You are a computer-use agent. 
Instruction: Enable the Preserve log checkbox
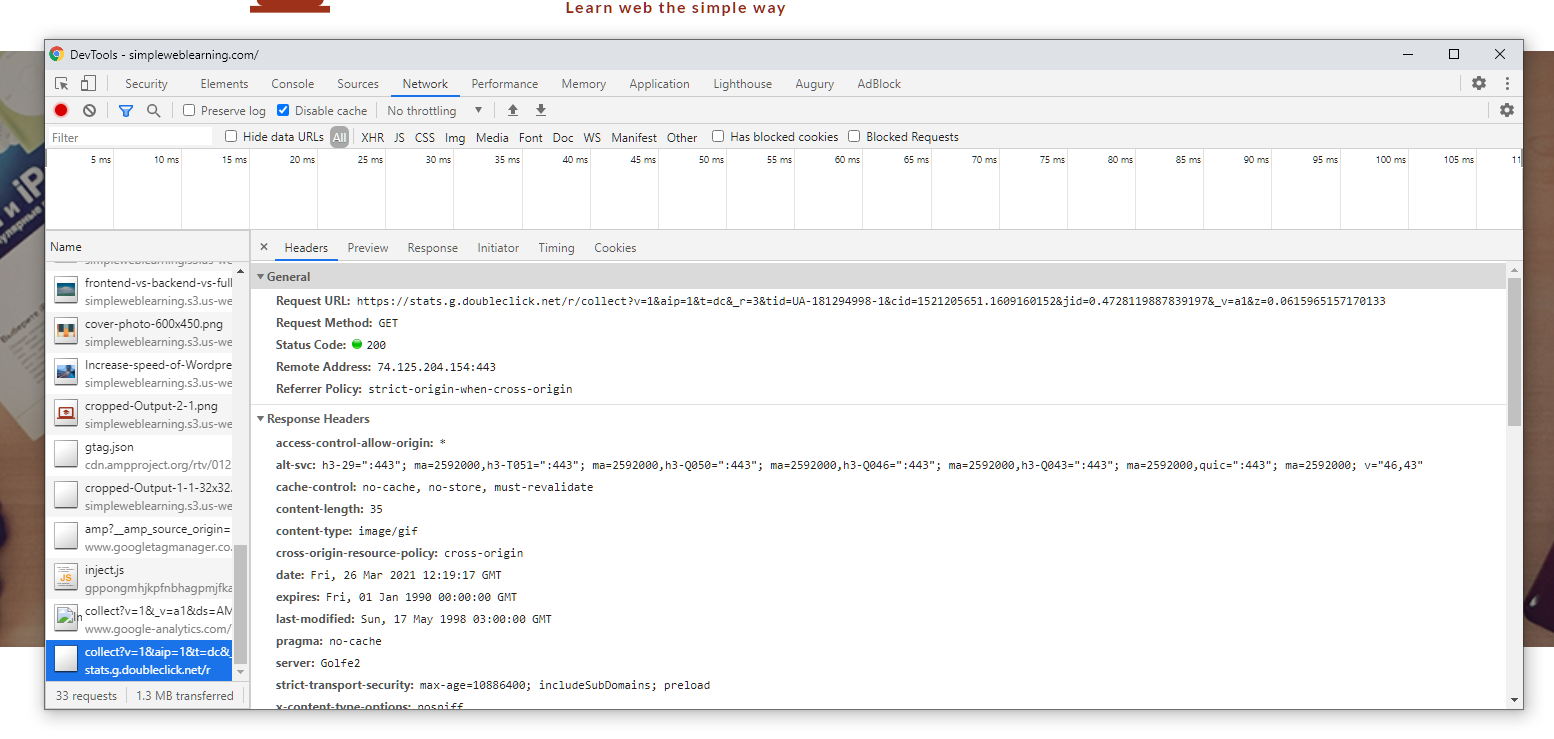tap(189, 111)
